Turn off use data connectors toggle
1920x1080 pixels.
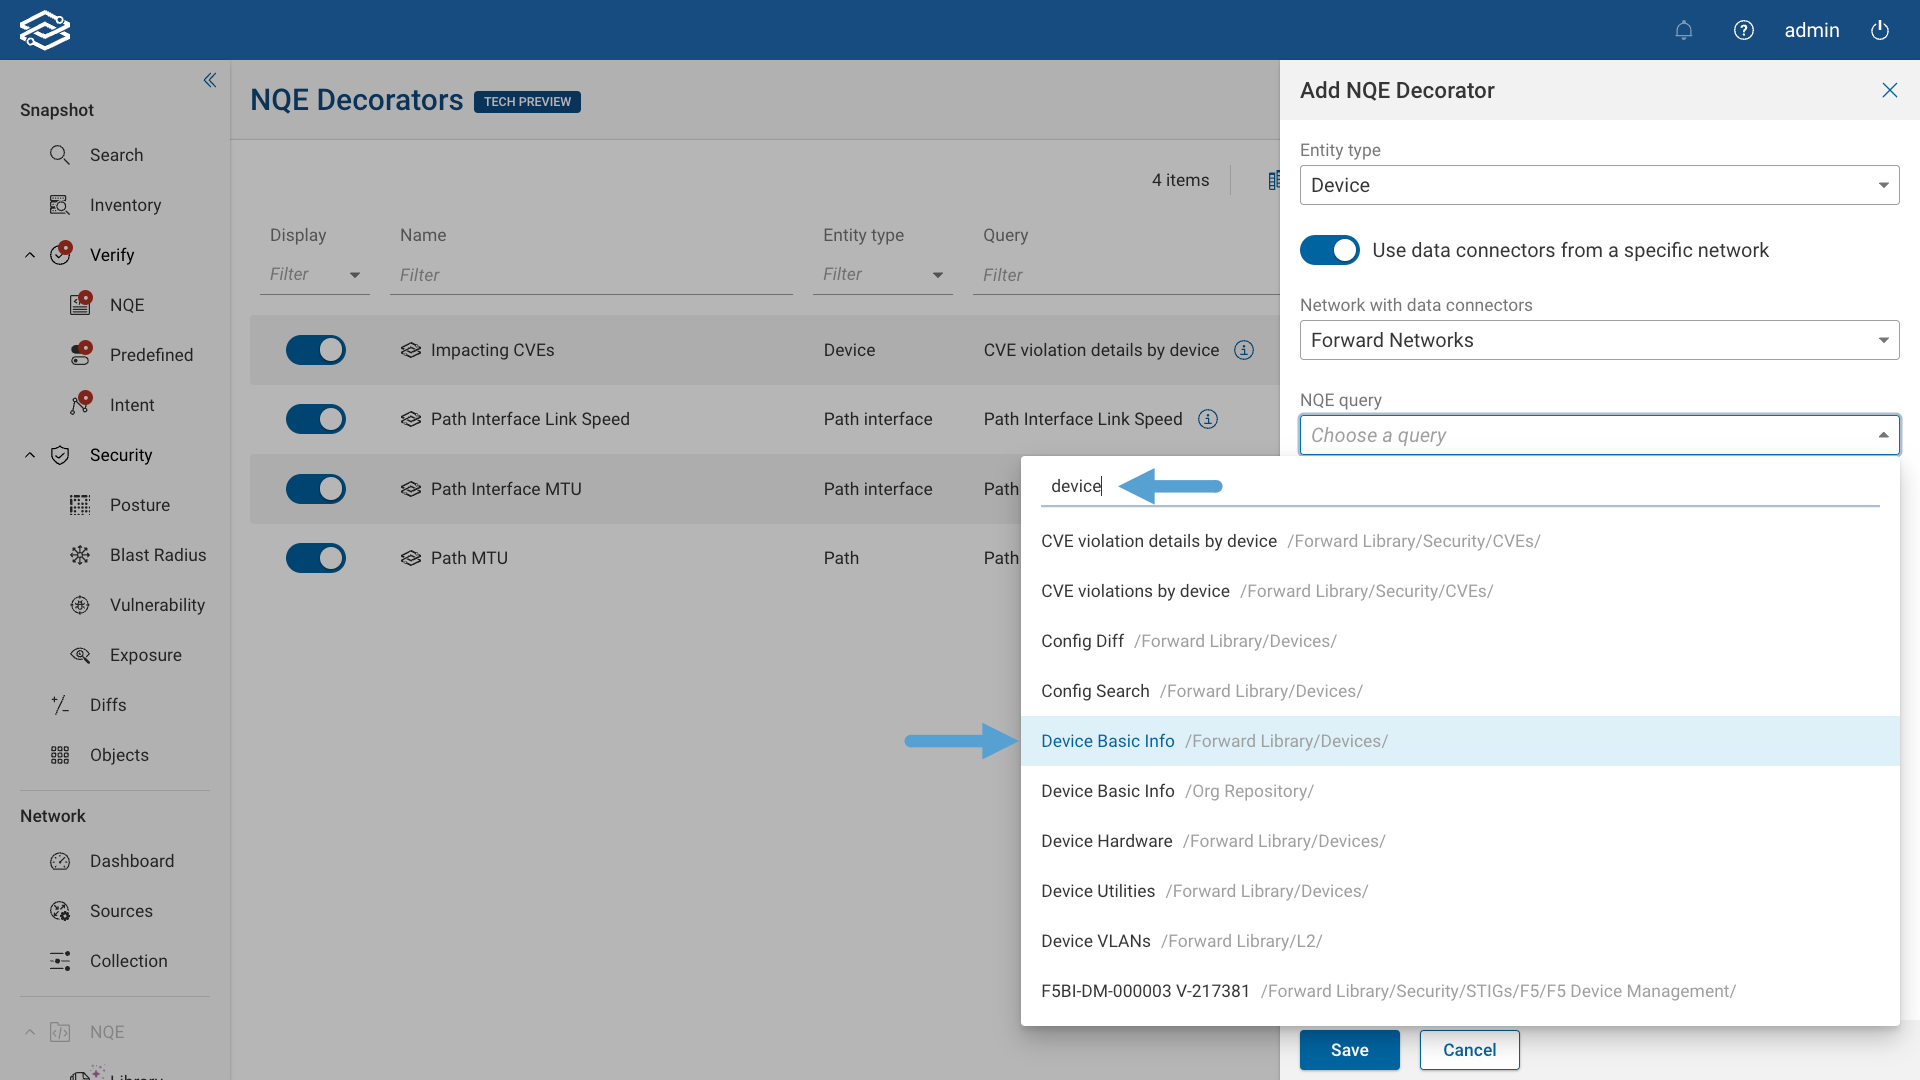tap(1329, 250)
